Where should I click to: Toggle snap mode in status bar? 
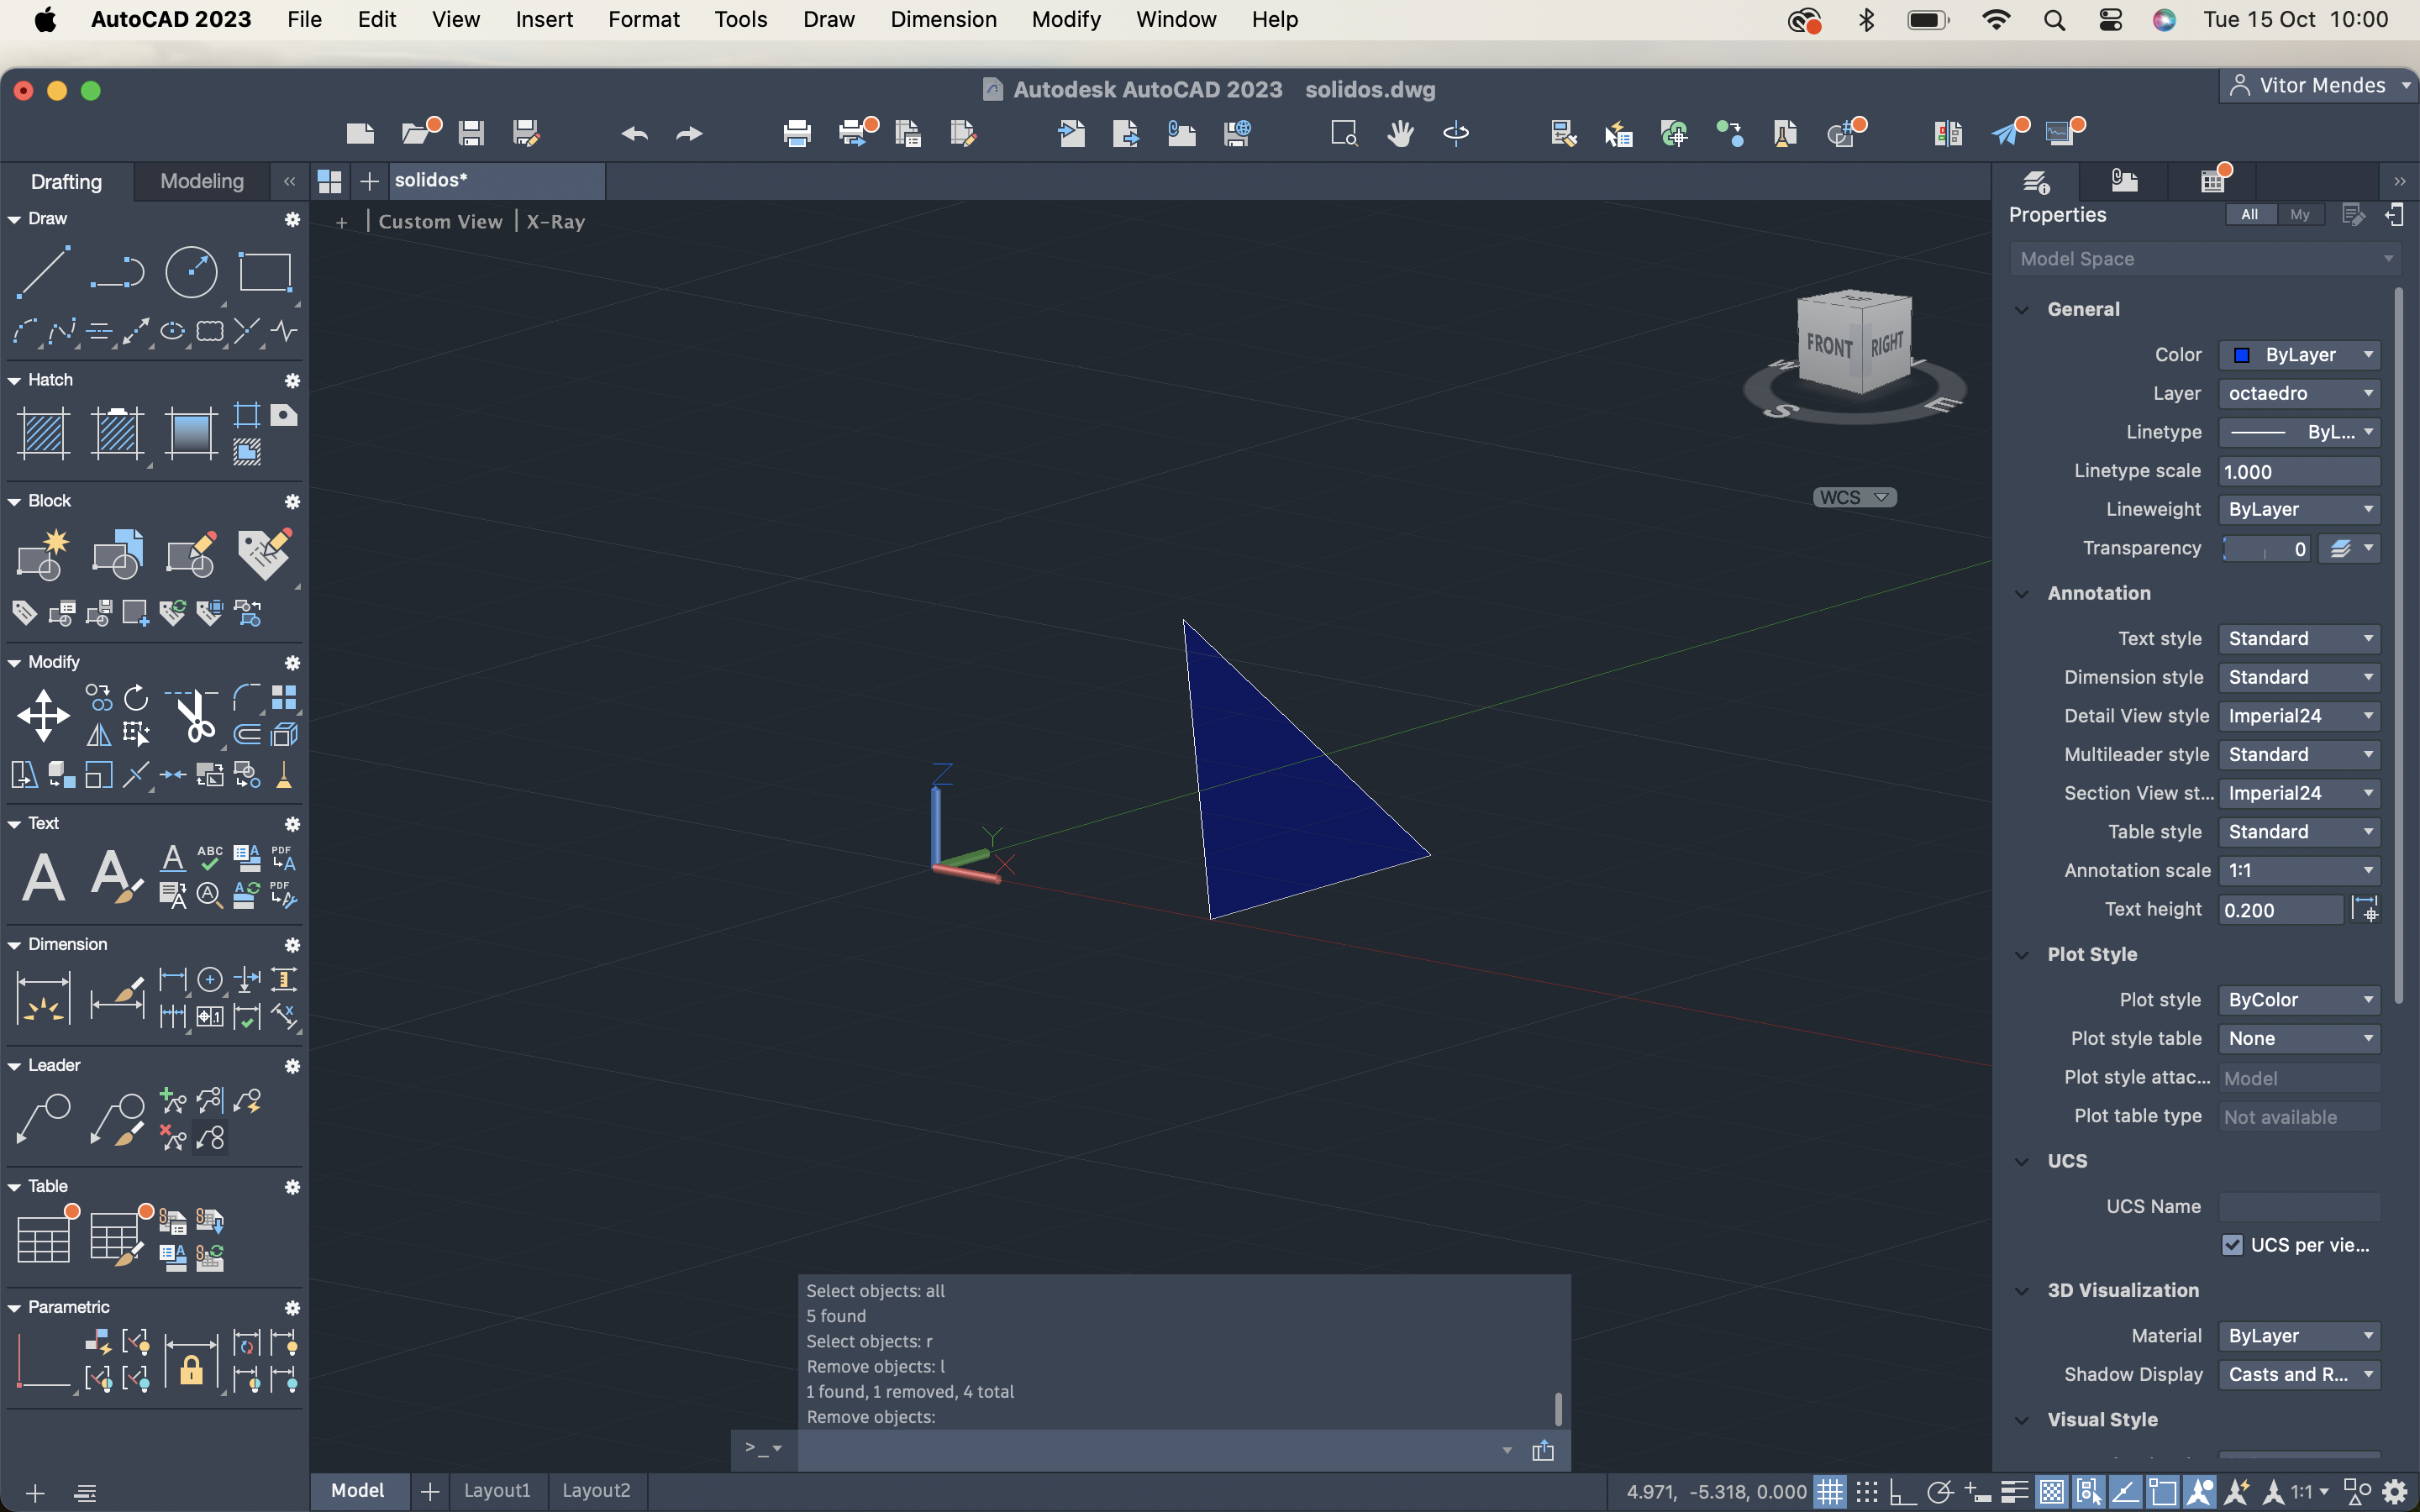(x=1866, y=1492)
